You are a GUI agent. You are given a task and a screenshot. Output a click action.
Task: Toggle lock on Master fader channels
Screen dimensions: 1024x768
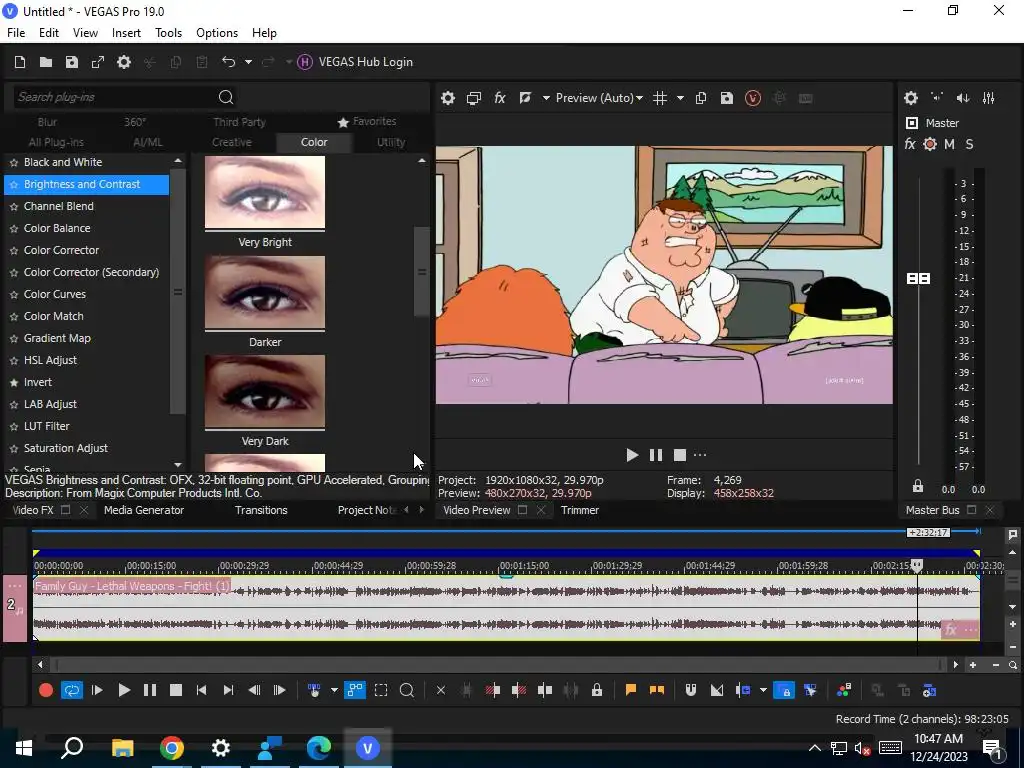918,486
